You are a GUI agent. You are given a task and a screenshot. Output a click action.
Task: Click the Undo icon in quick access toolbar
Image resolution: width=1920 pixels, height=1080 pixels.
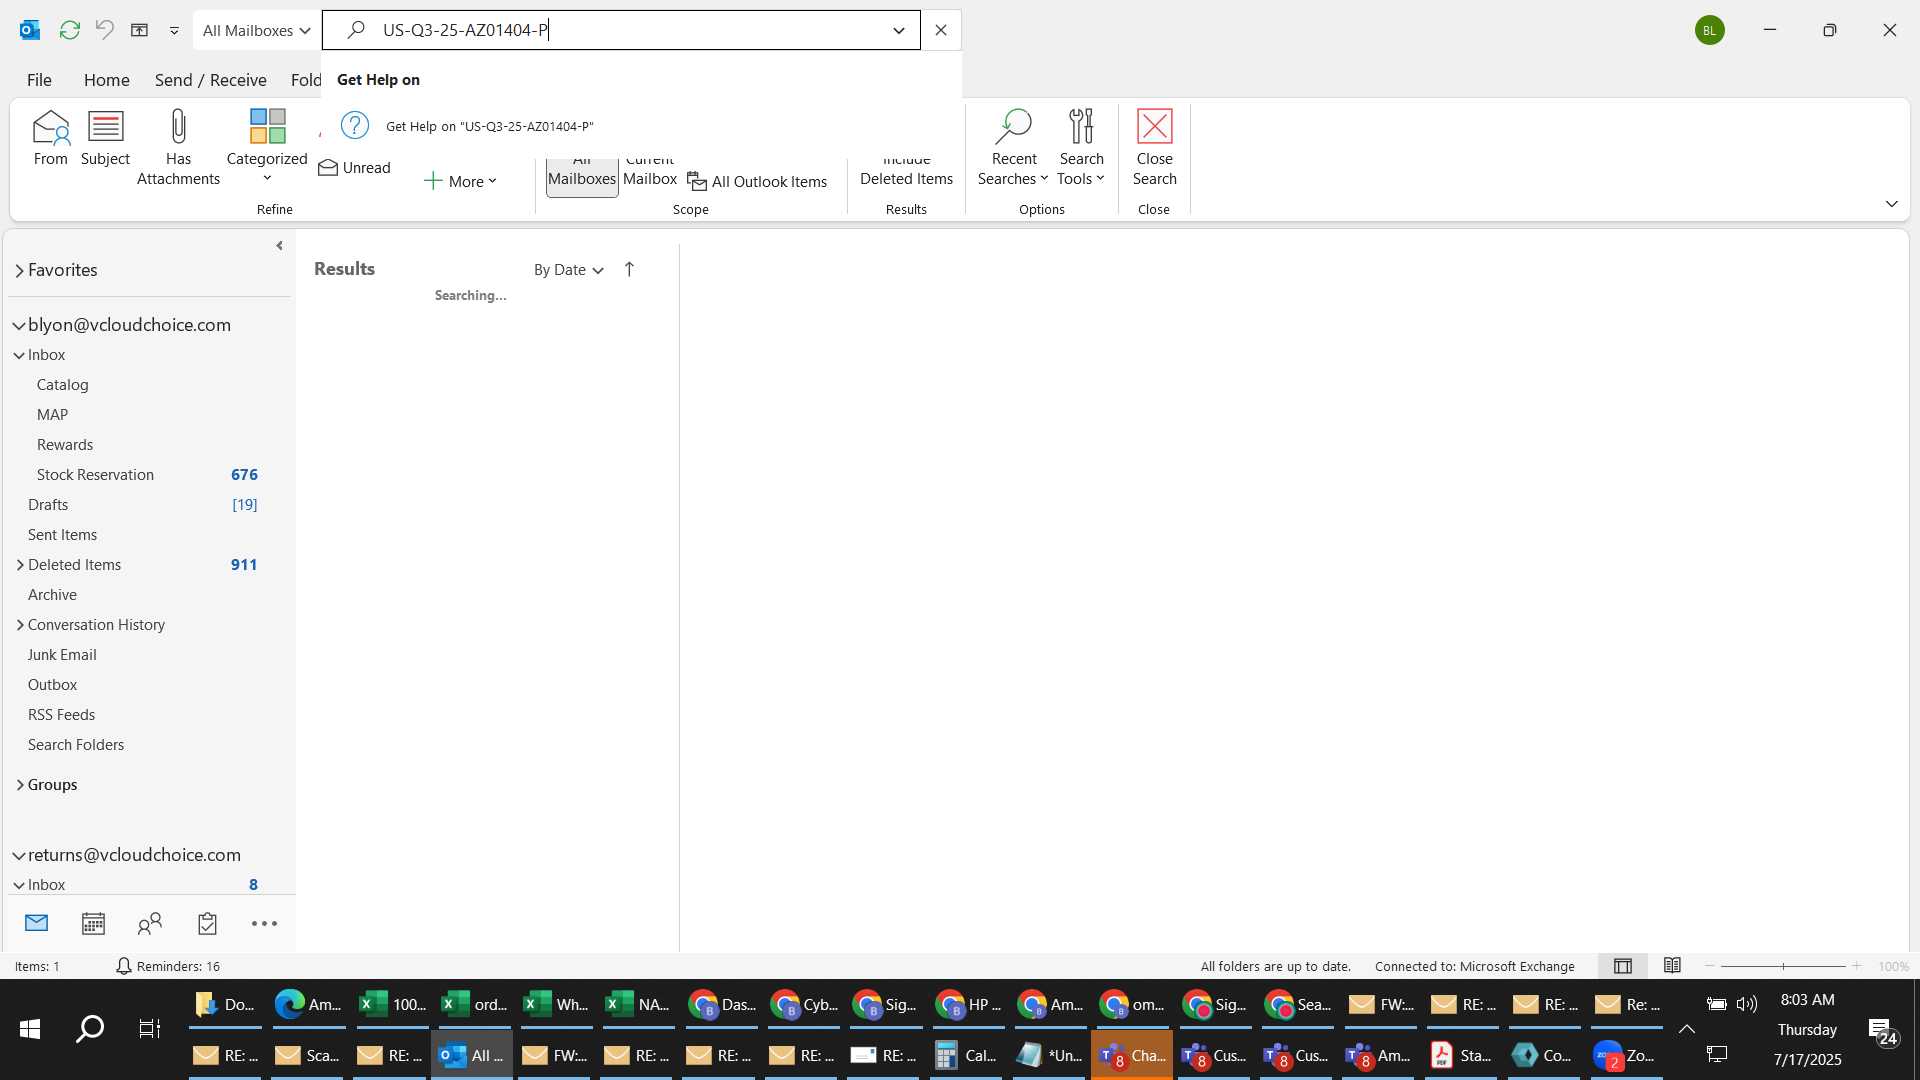pyautogui.click(x=104, y=30)
